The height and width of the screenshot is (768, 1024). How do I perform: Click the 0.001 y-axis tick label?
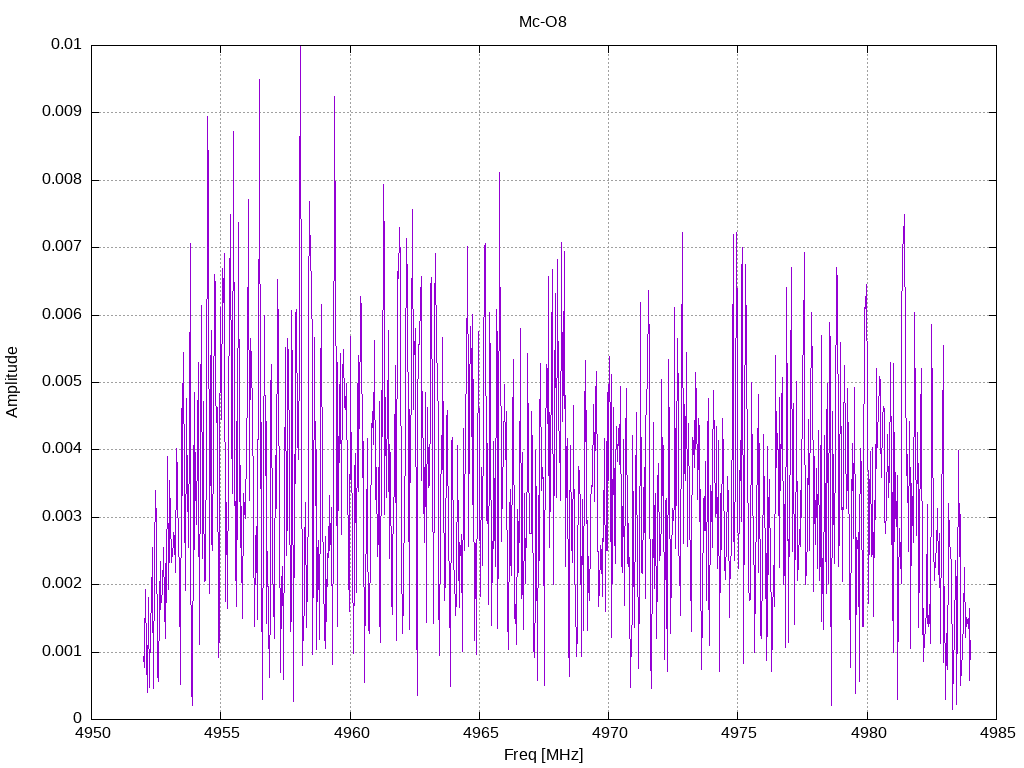click(x=62, y=651)
